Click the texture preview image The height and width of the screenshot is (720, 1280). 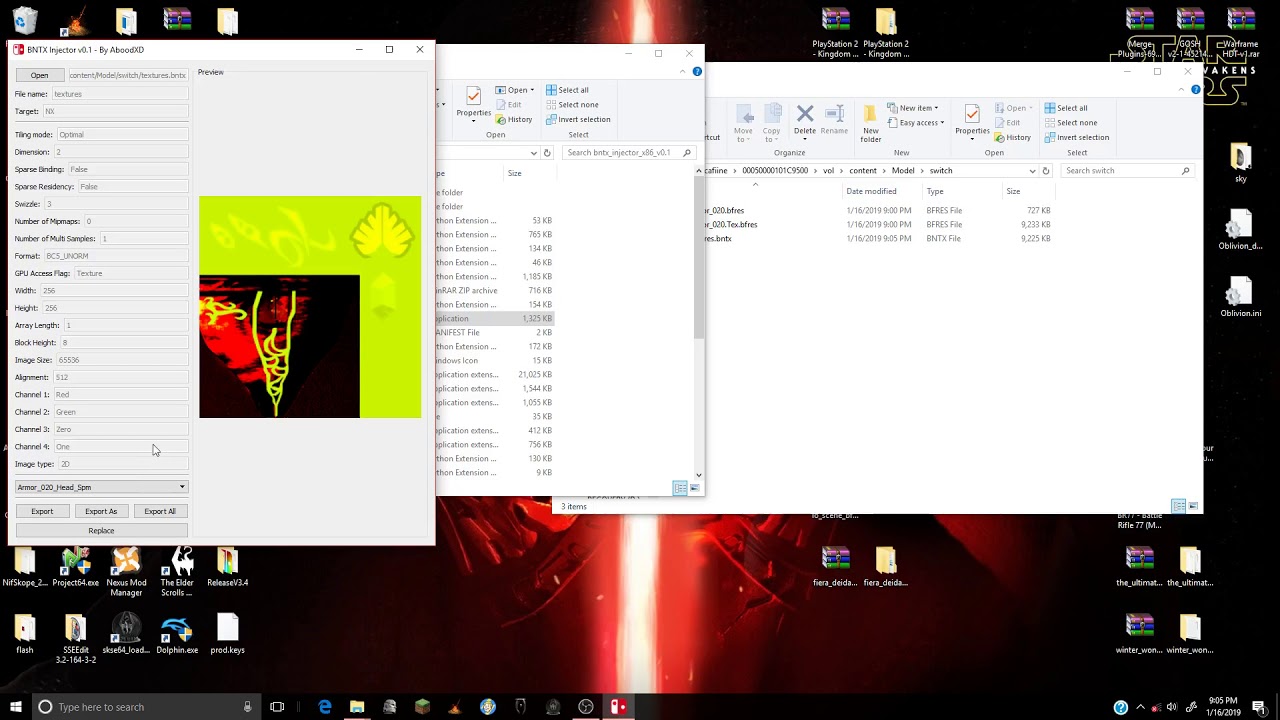pos(310,307)
